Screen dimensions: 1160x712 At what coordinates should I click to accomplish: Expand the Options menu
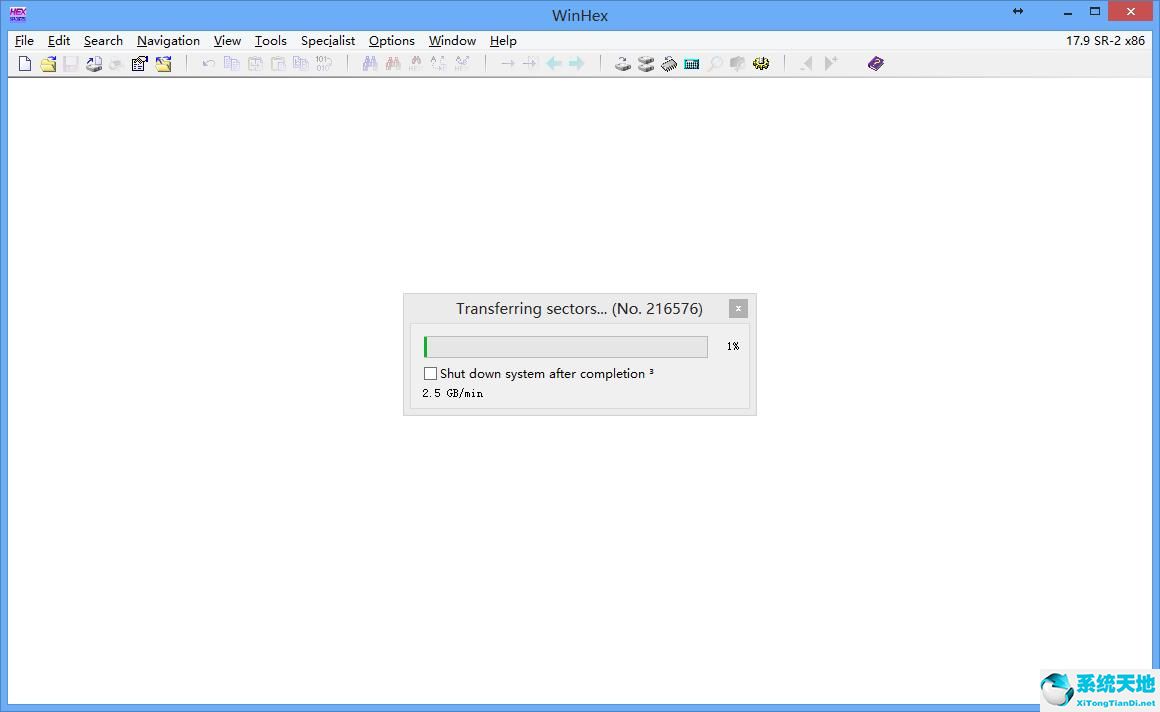(x=391, y=41)
